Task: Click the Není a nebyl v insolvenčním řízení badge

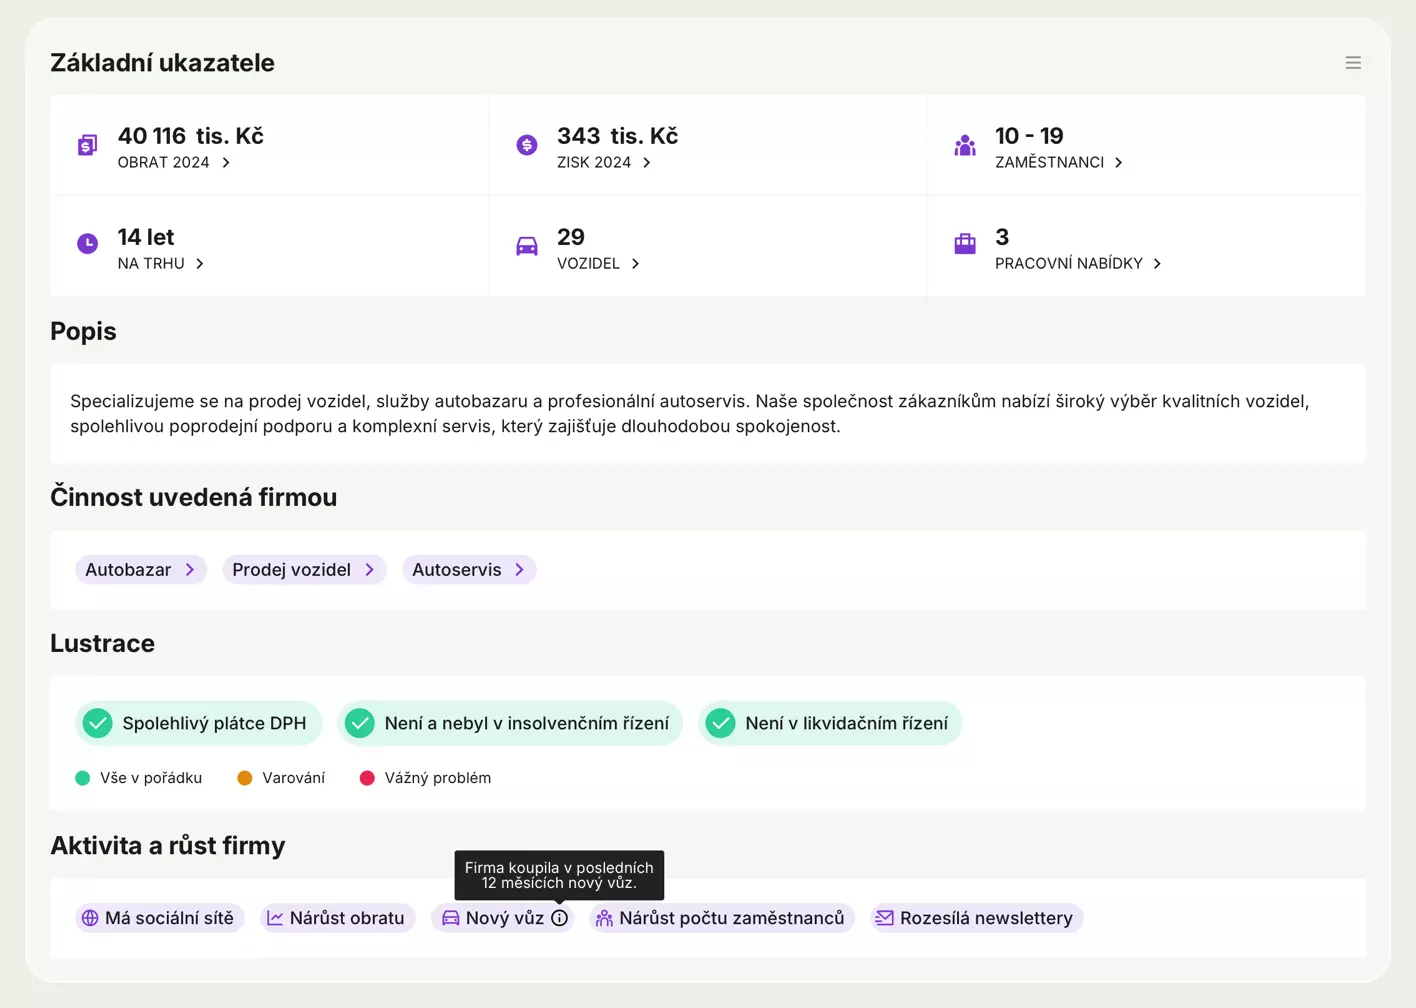Action: point(510,723)
